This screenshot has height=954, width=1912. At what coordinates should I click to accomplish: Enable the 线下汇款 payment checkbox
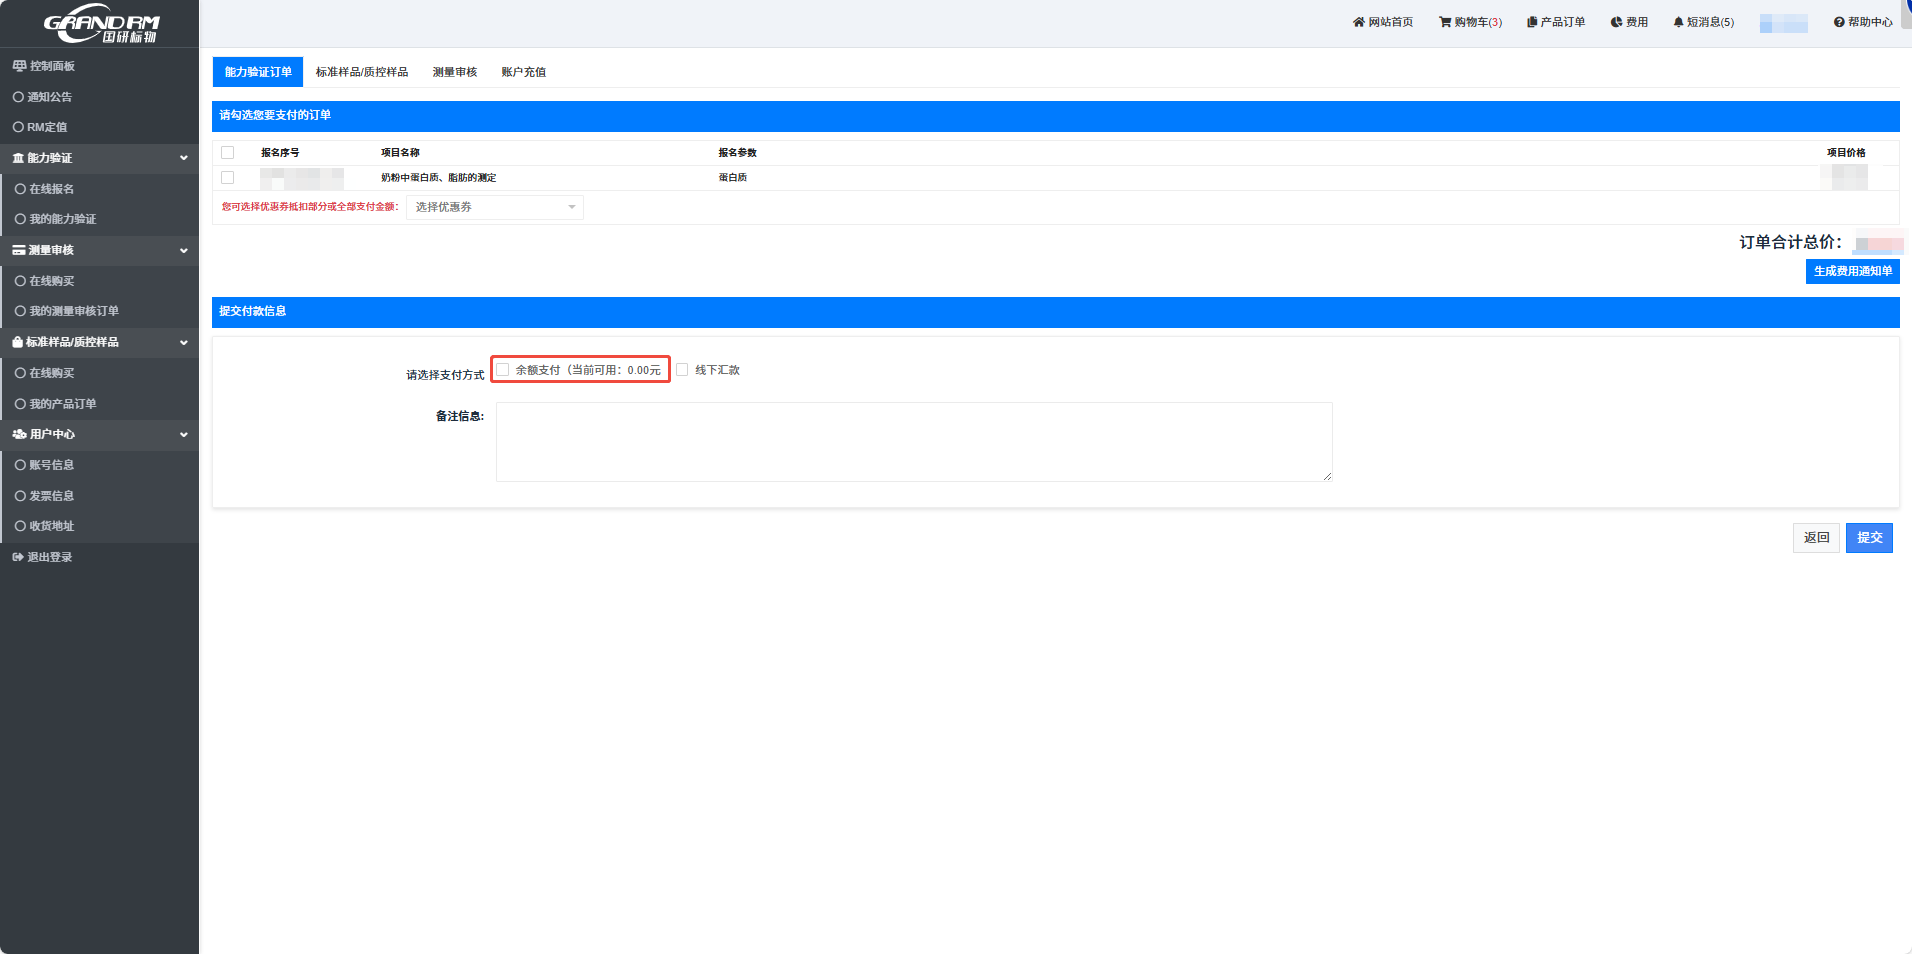point(682,370)
